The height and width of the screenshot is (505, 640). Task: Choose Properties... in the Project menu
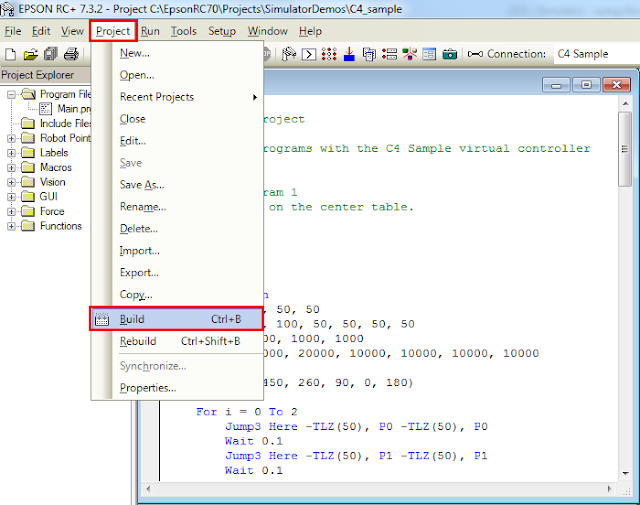(177, 388)
